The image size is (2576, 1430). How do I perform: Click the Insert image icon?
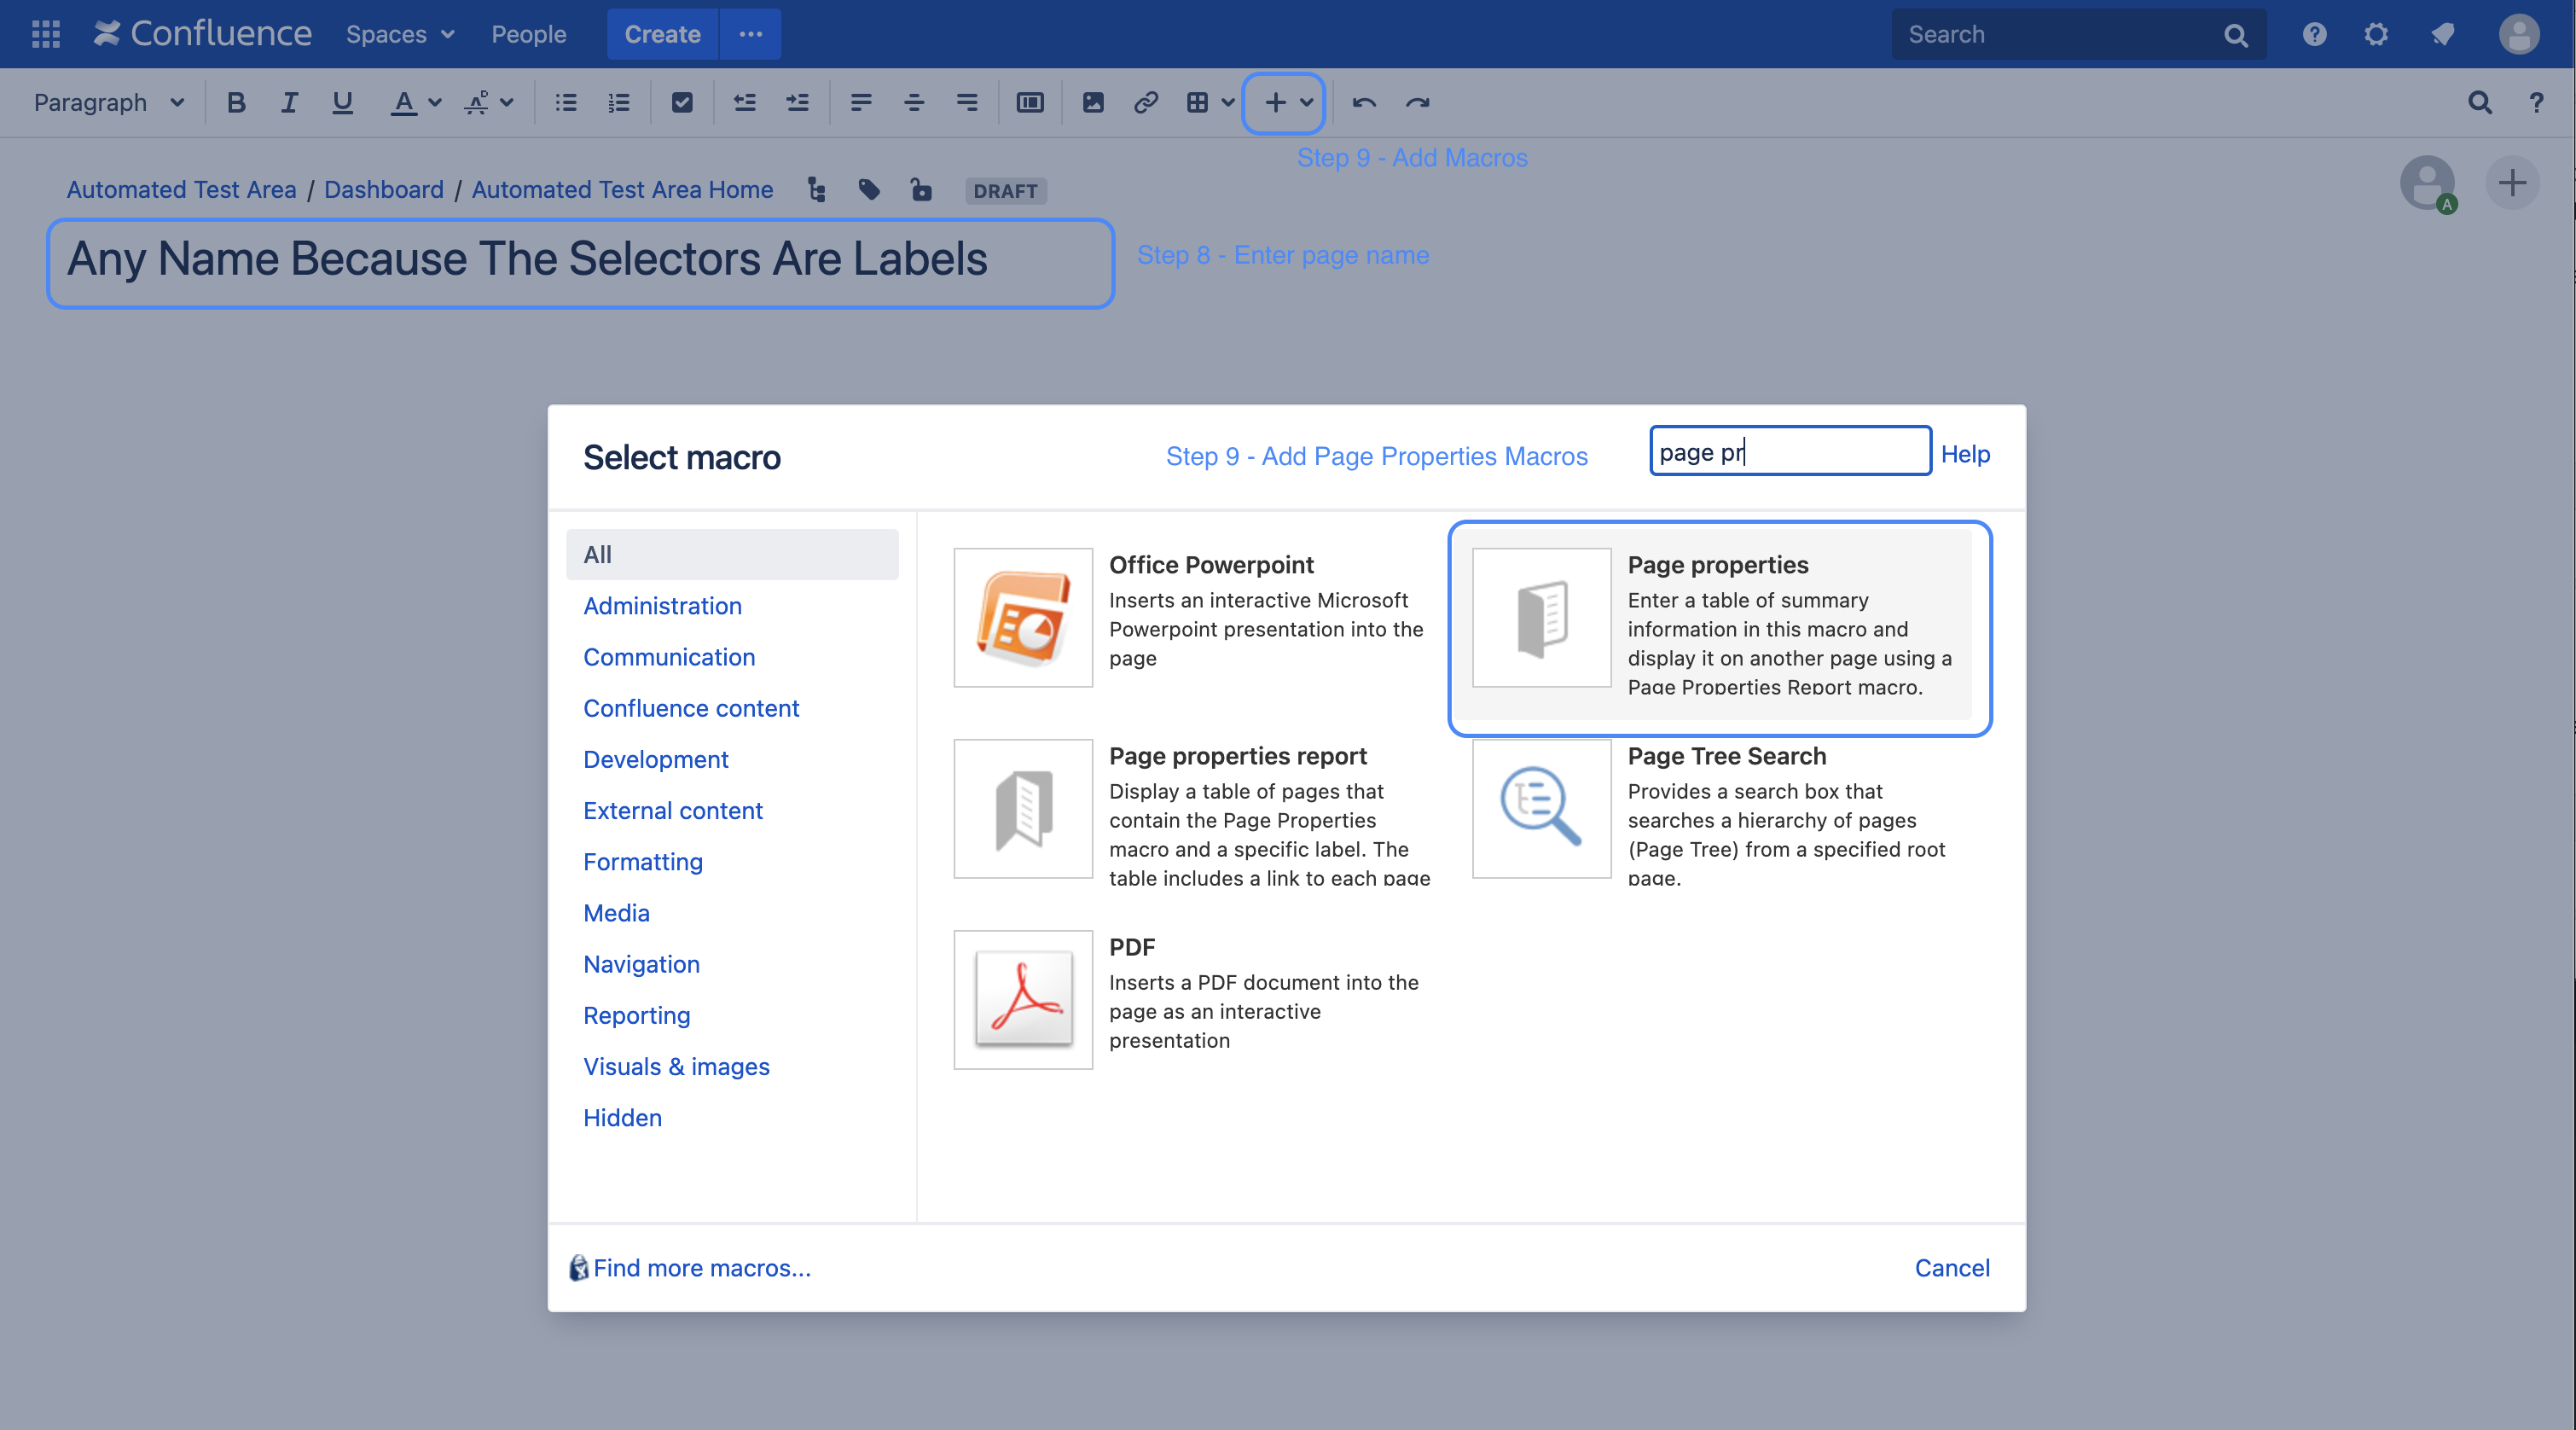pos(1093,102)
